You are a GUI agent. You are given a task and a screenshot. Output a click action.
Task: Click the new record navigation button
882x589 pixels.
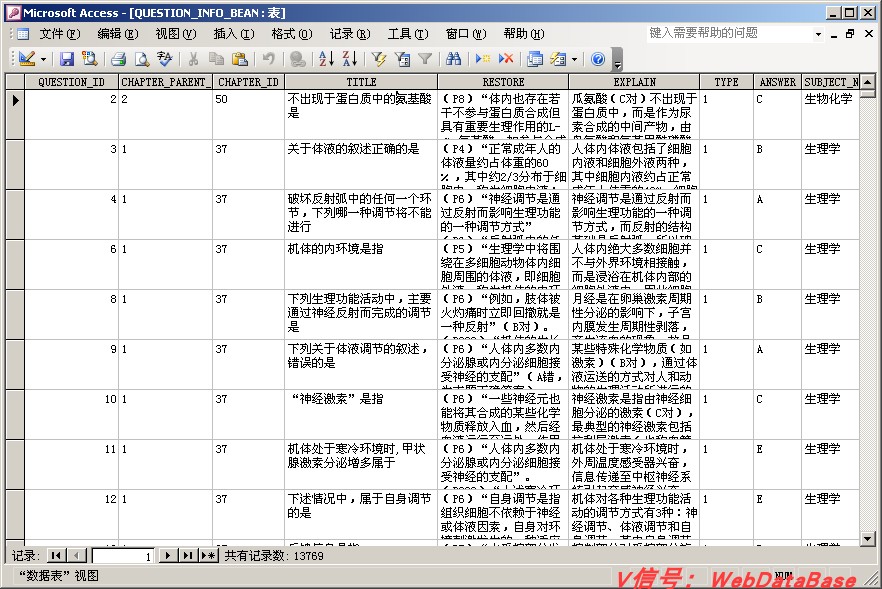pyautogui.click(x=208, y=556)
